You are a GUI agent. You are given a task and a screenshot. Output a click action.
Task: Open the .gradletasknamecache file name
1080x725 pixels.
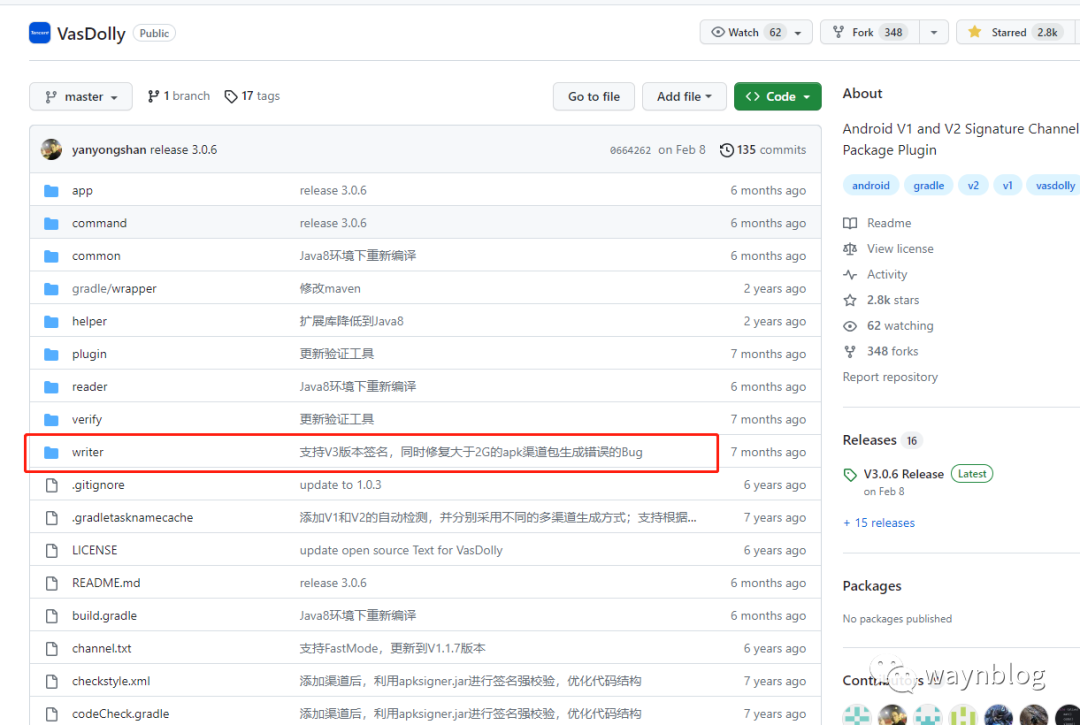132,518
